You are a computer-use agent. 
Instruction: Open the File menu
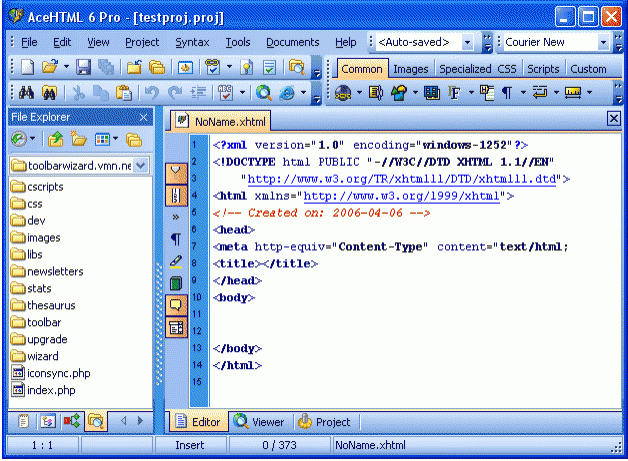pyautogui.click(x=29, y=42)
